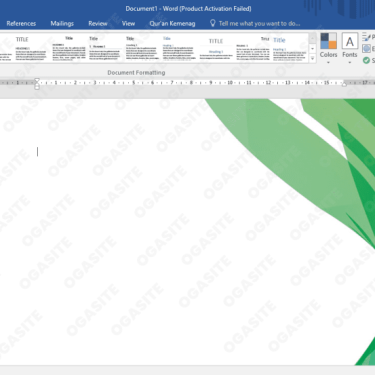
Task: Go to the View tab
Action: pos(128,24)
